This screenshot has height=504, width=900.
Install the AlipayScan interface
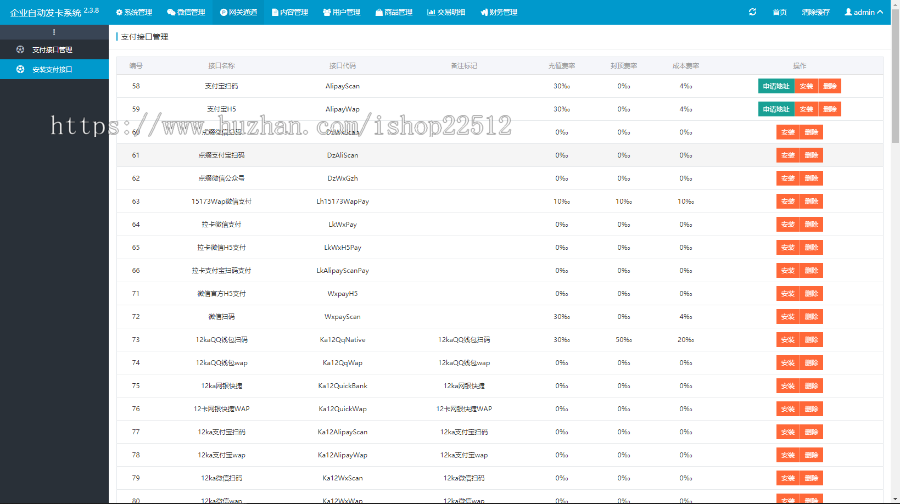[806, 86]
